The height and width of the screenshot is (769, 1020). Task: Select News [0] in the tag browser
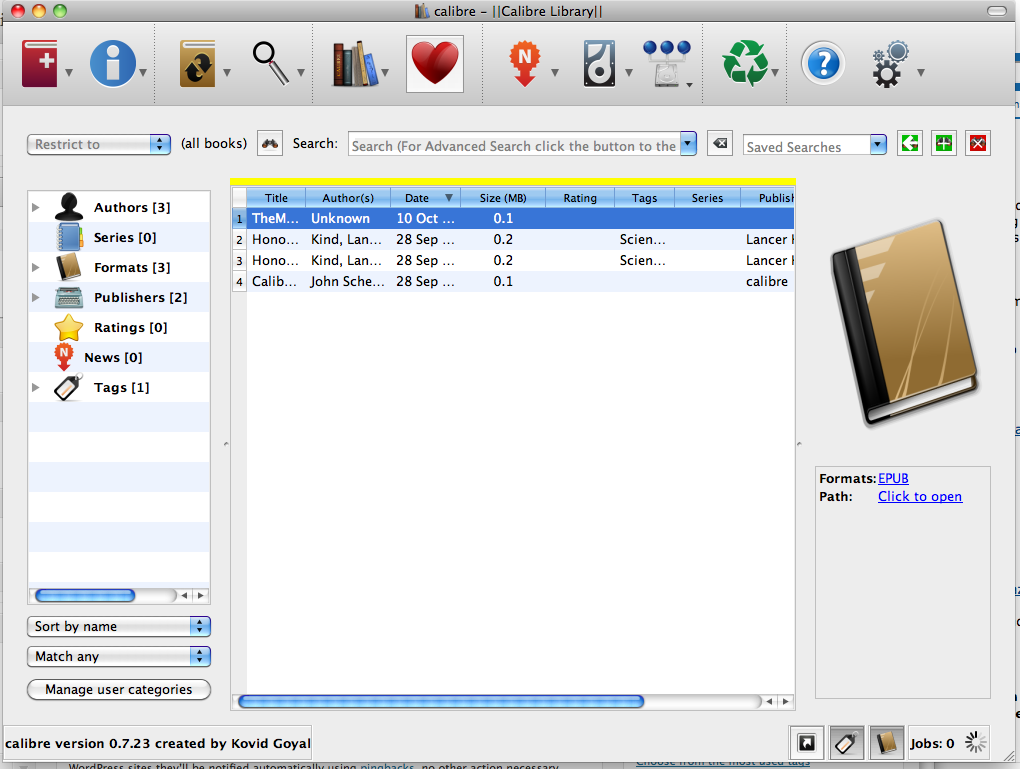click(119, 357)
